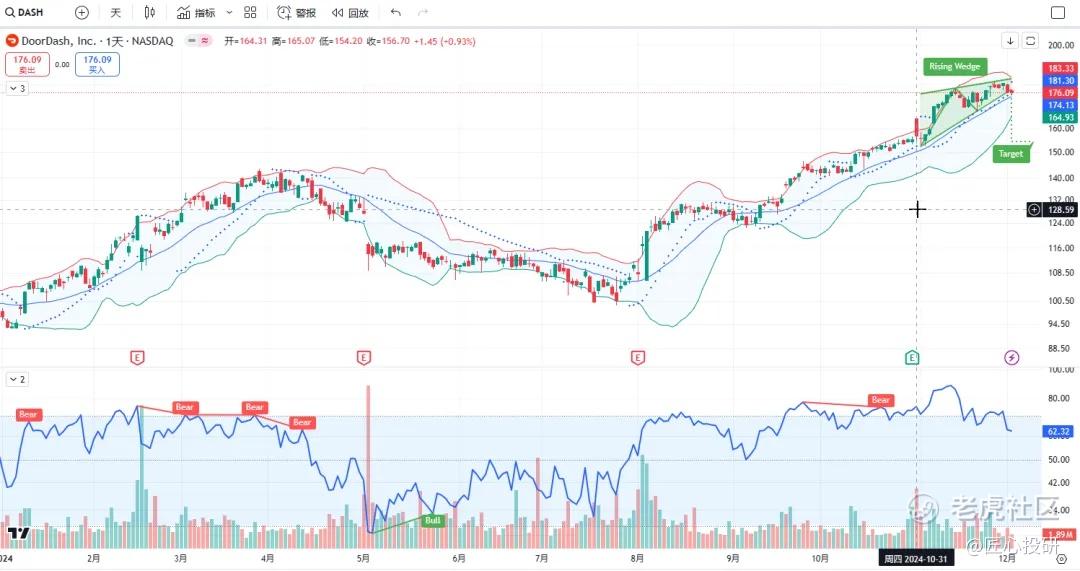Open the earnings marker near May
The image size is (1080, 571).
tap(364, 357)
